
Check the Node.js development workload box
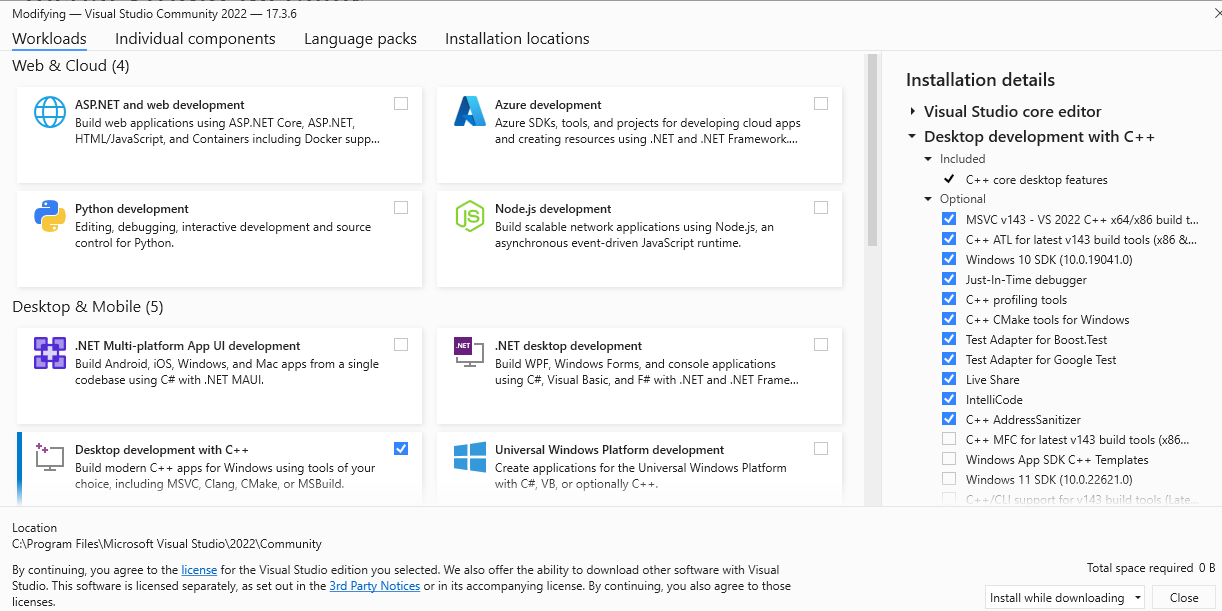click(x=821, y=208)
